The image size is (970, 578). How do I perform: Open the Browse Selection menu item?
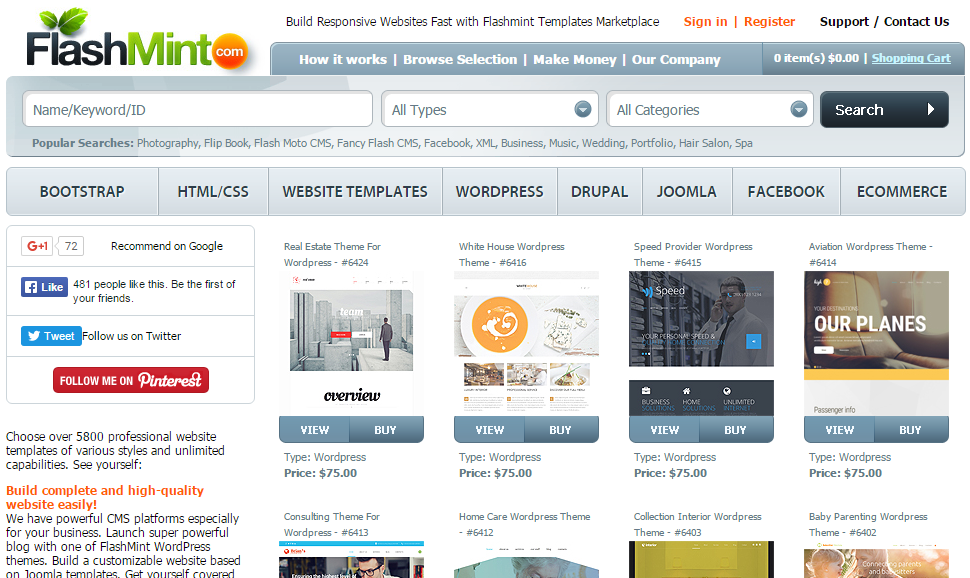tap(460, 59)
